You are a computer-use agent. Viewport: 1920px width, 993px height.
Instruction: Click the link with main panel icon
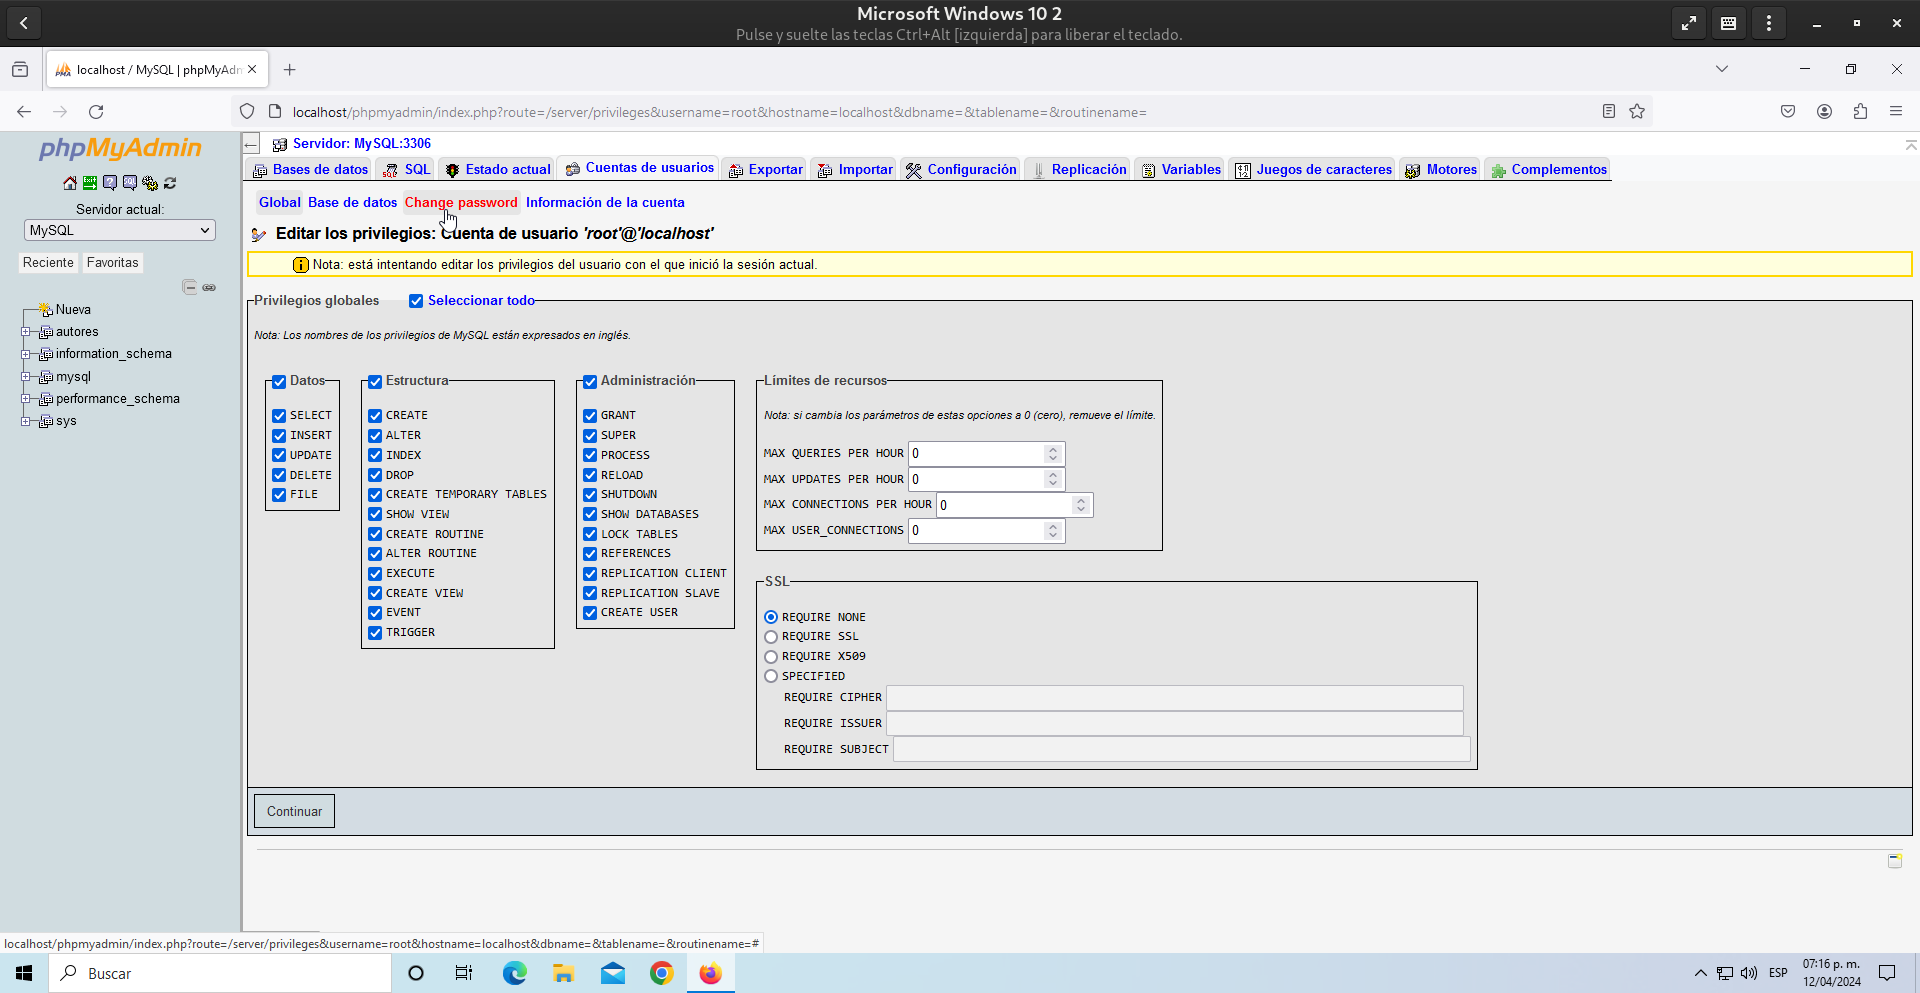click(209, 287)
